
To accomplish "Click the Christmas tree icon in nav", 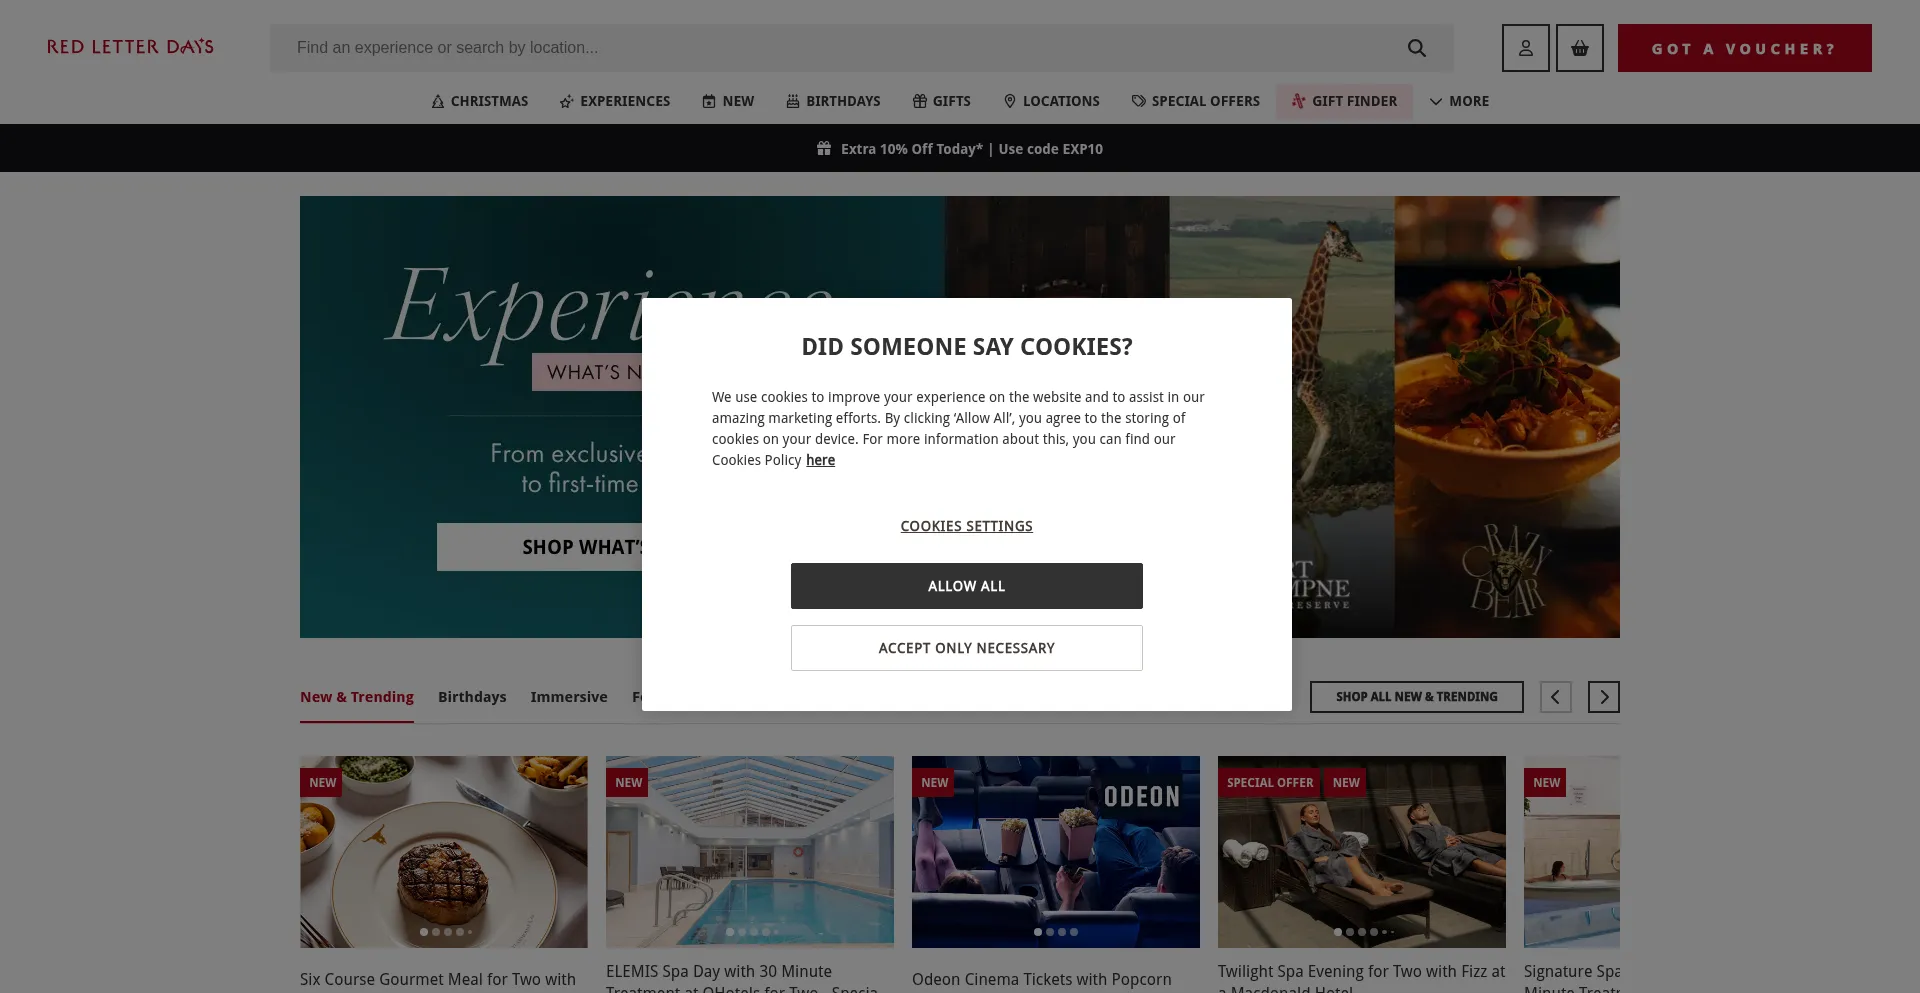I will click(437, 101).
